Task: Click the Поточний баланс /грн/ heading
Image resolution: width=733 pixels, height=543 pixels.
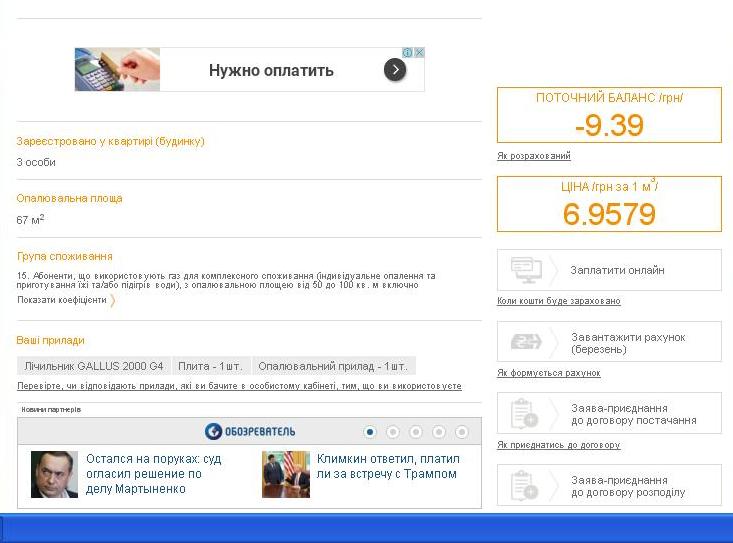Action: pos(609,98)
